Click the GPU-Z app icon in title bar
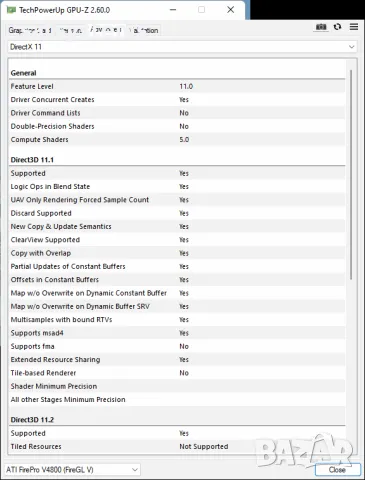The height and width of the screenshot is (480, 365). pyautogui.click(x=11, y=10)
